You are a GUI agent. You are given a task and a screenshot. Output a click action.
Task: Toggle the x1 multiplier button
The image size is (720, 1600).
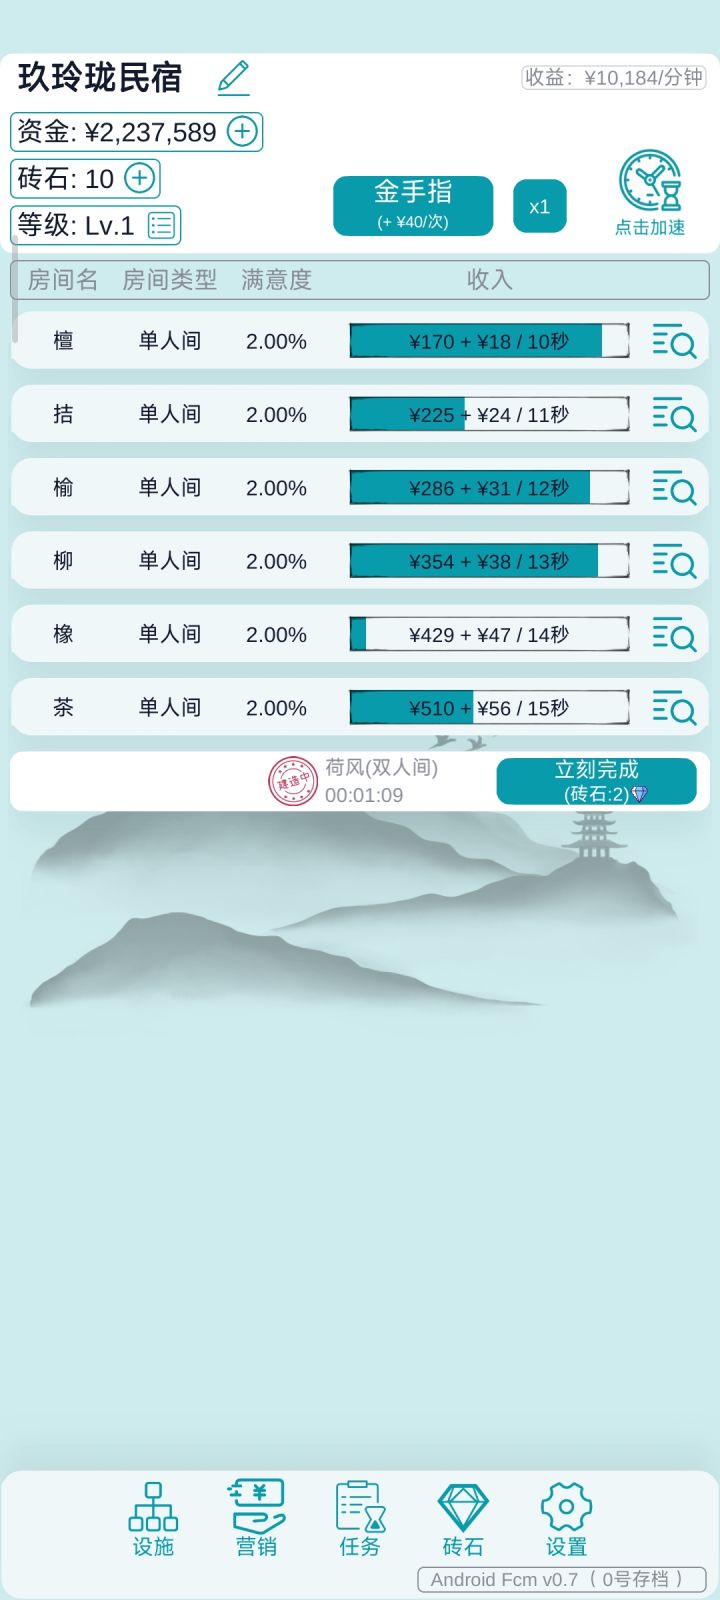coord(539,207)
